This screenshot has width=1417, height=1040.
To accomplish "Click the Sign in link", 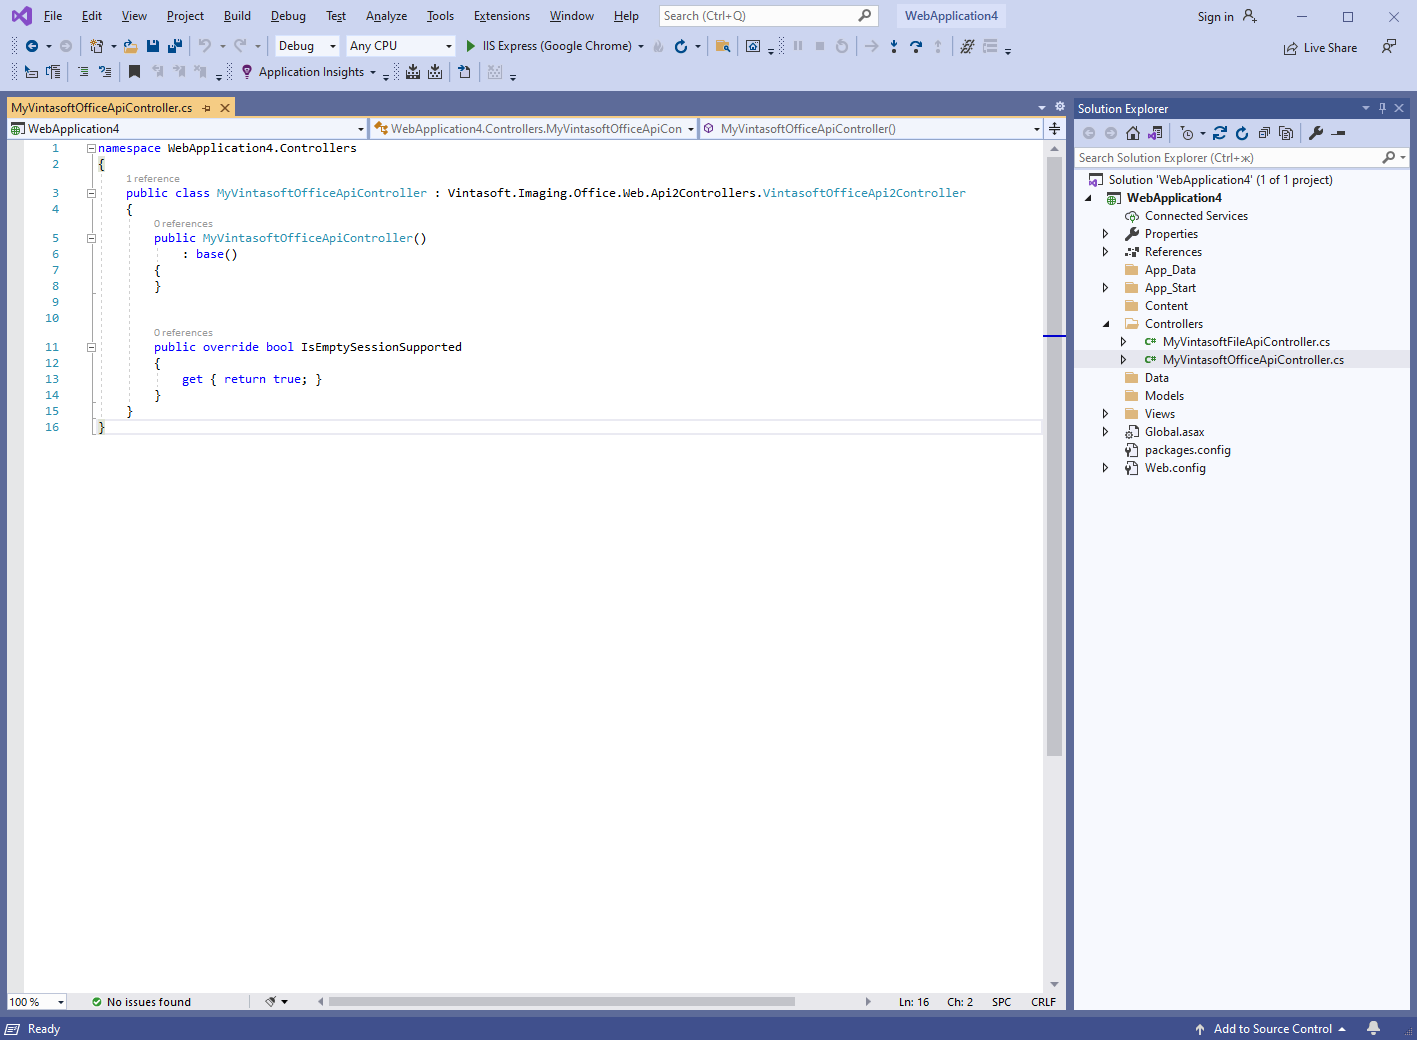I will pyautogui.click(x=1215, y=17).
